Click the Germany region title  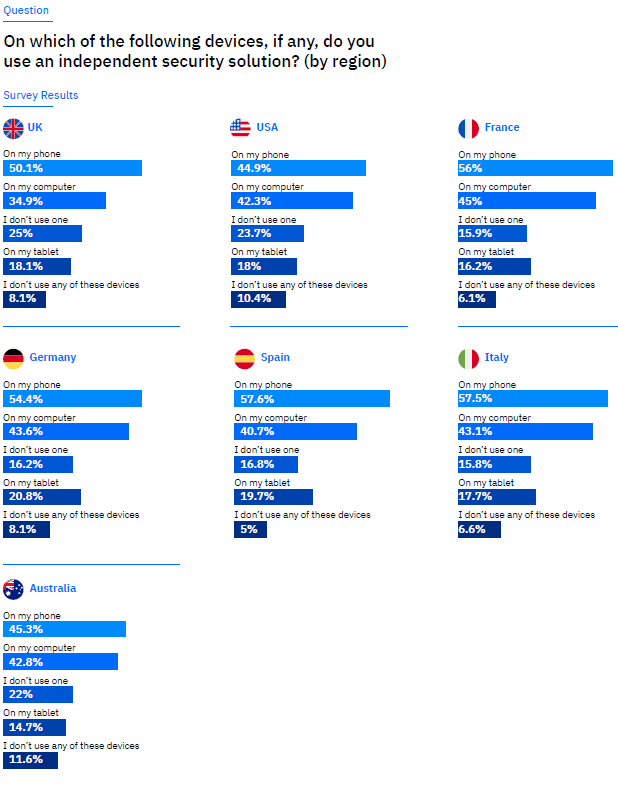pos(53,358)
